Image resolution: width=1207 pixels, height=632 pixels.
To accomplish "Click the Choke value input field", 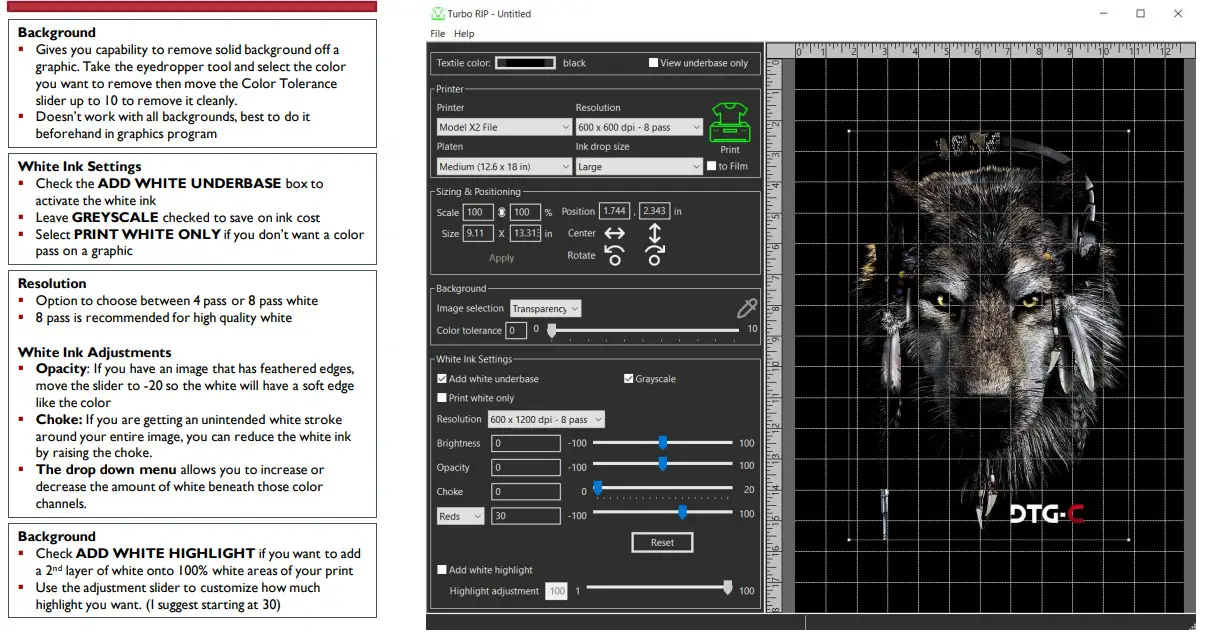I will [526, 492].
